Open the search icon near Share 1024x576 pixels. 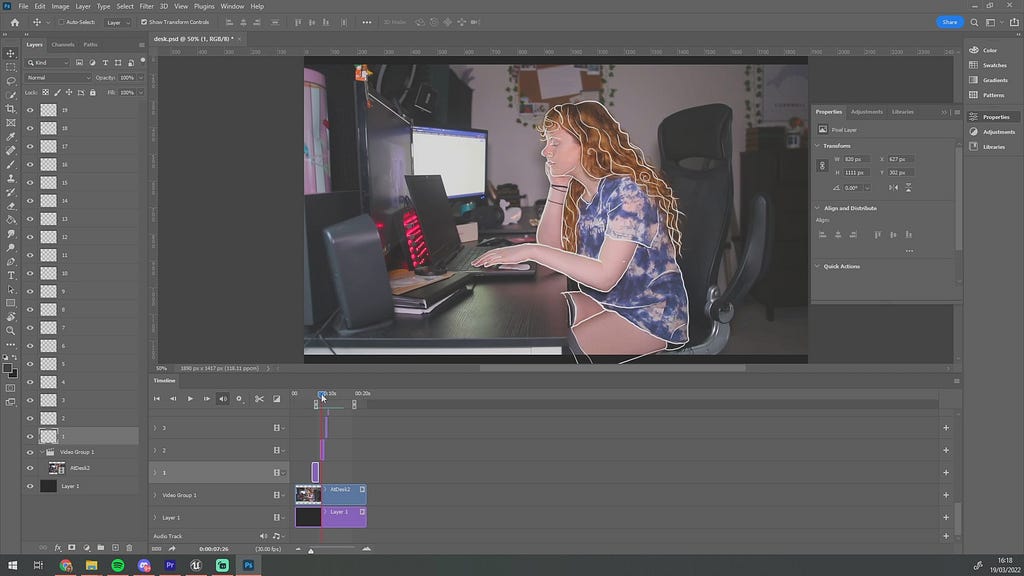[974, 22]
